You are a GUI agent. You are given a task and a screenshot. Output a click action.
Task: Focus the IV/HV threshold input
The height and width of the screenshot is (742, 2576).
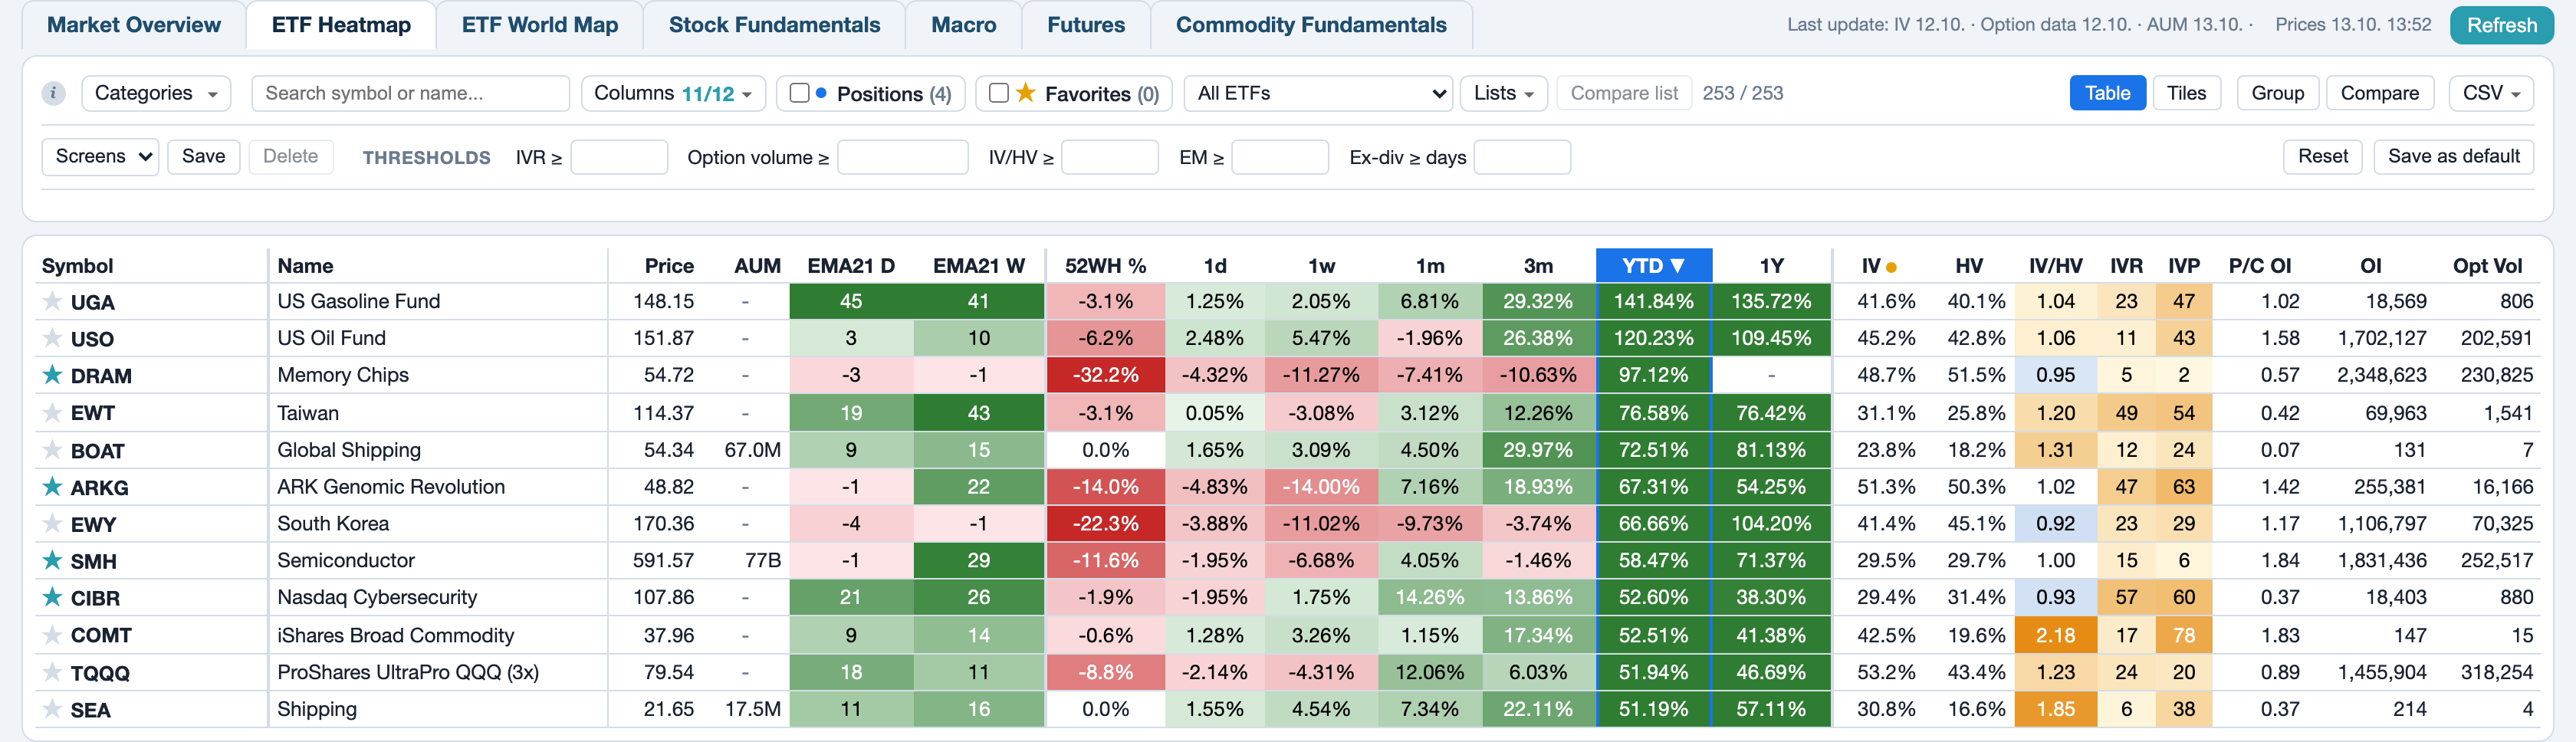point(1109,157)
